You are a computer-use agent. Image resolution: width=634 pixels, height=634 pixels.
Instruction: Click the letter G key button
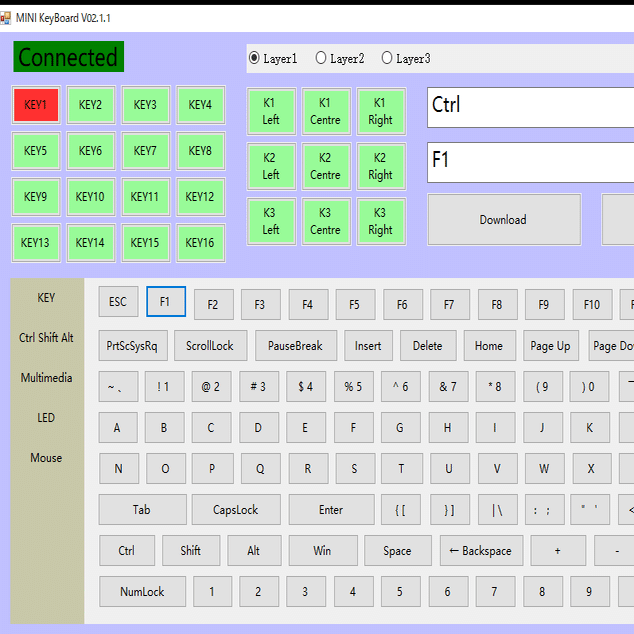point(400,427)
